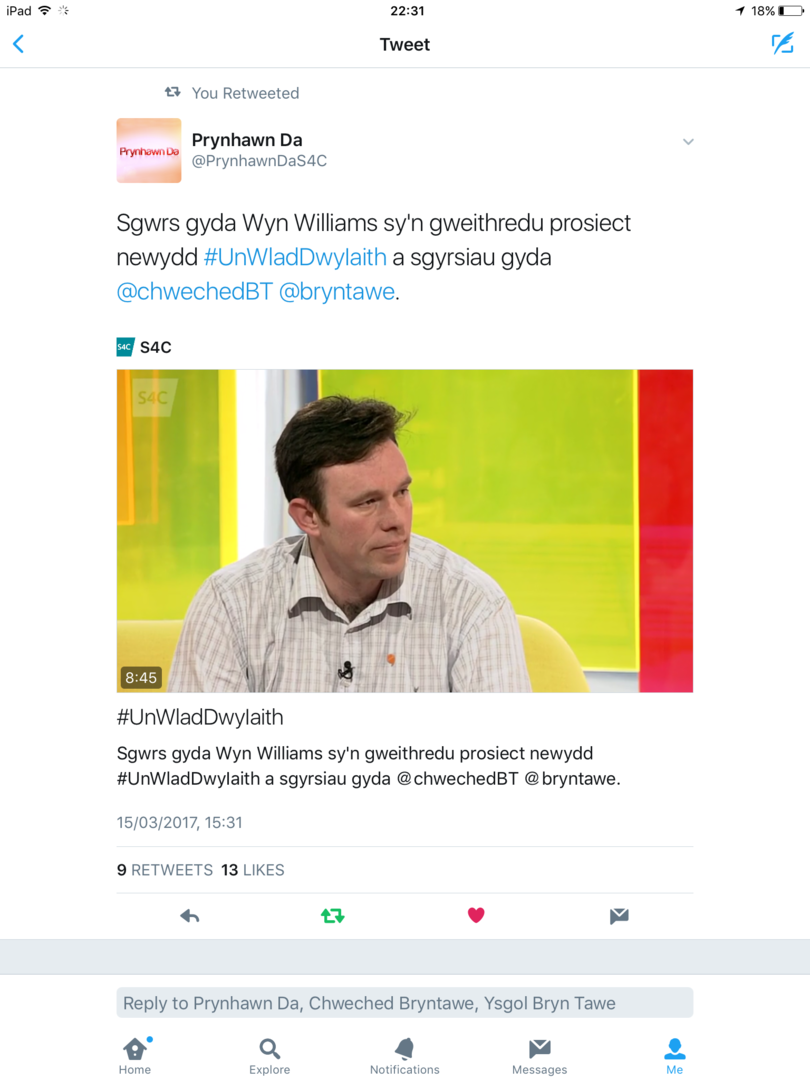The width and height of the screenshot is (810, 1080).
Task: Compose a new tweet with quill icon
Action: (x=782, y=43)
